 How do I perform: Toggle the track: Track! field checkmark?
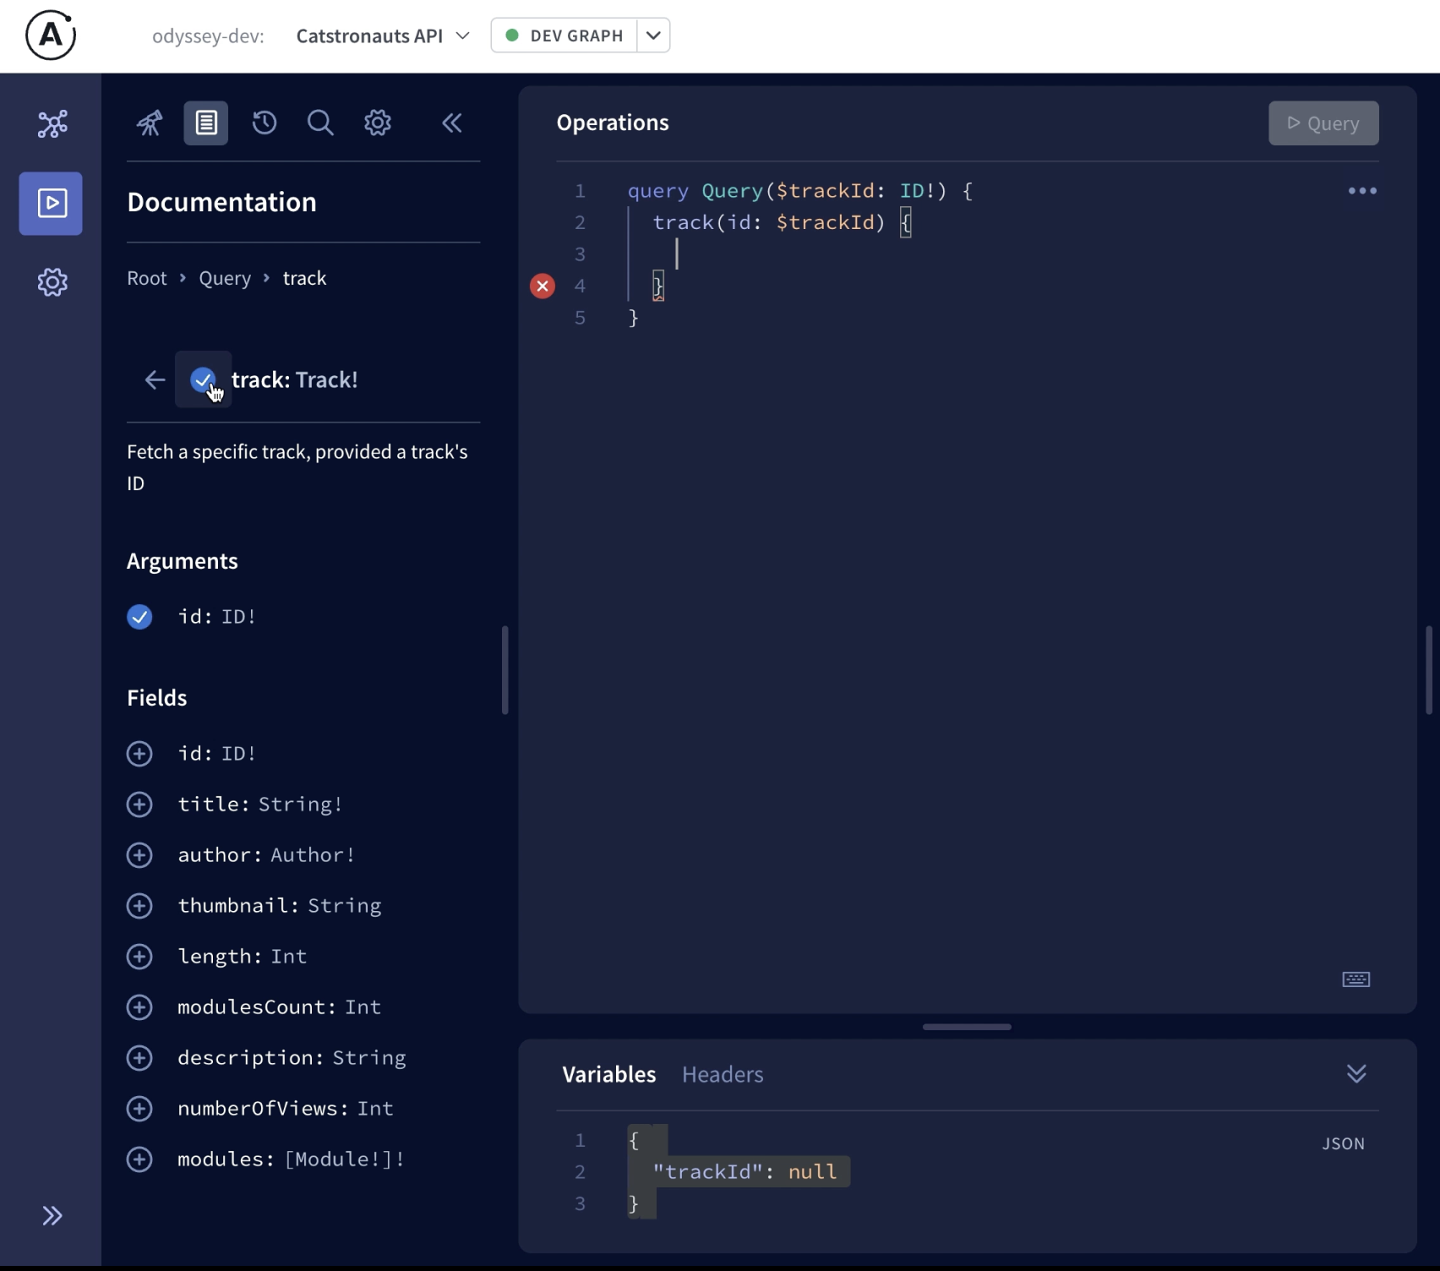(x=203, y=380)
